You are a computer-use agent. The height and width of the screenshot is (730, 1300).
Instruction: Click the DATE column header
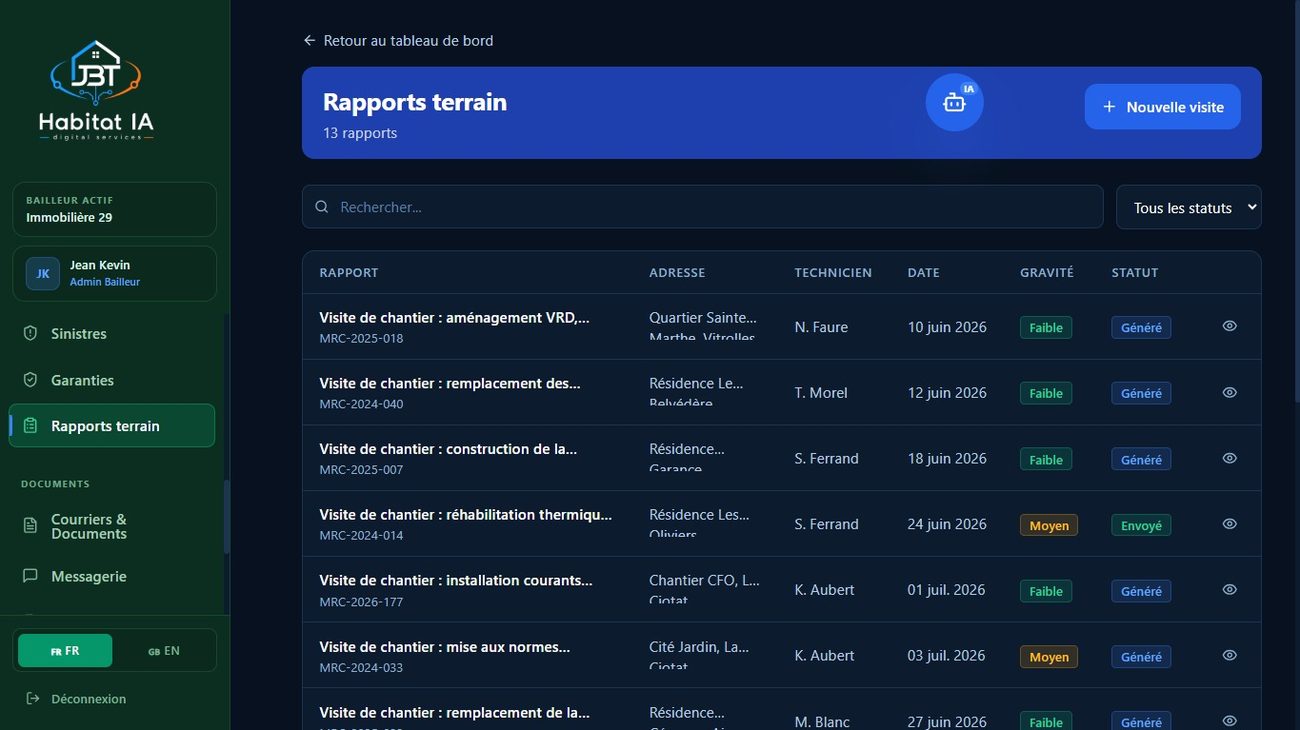click(924, 273)
